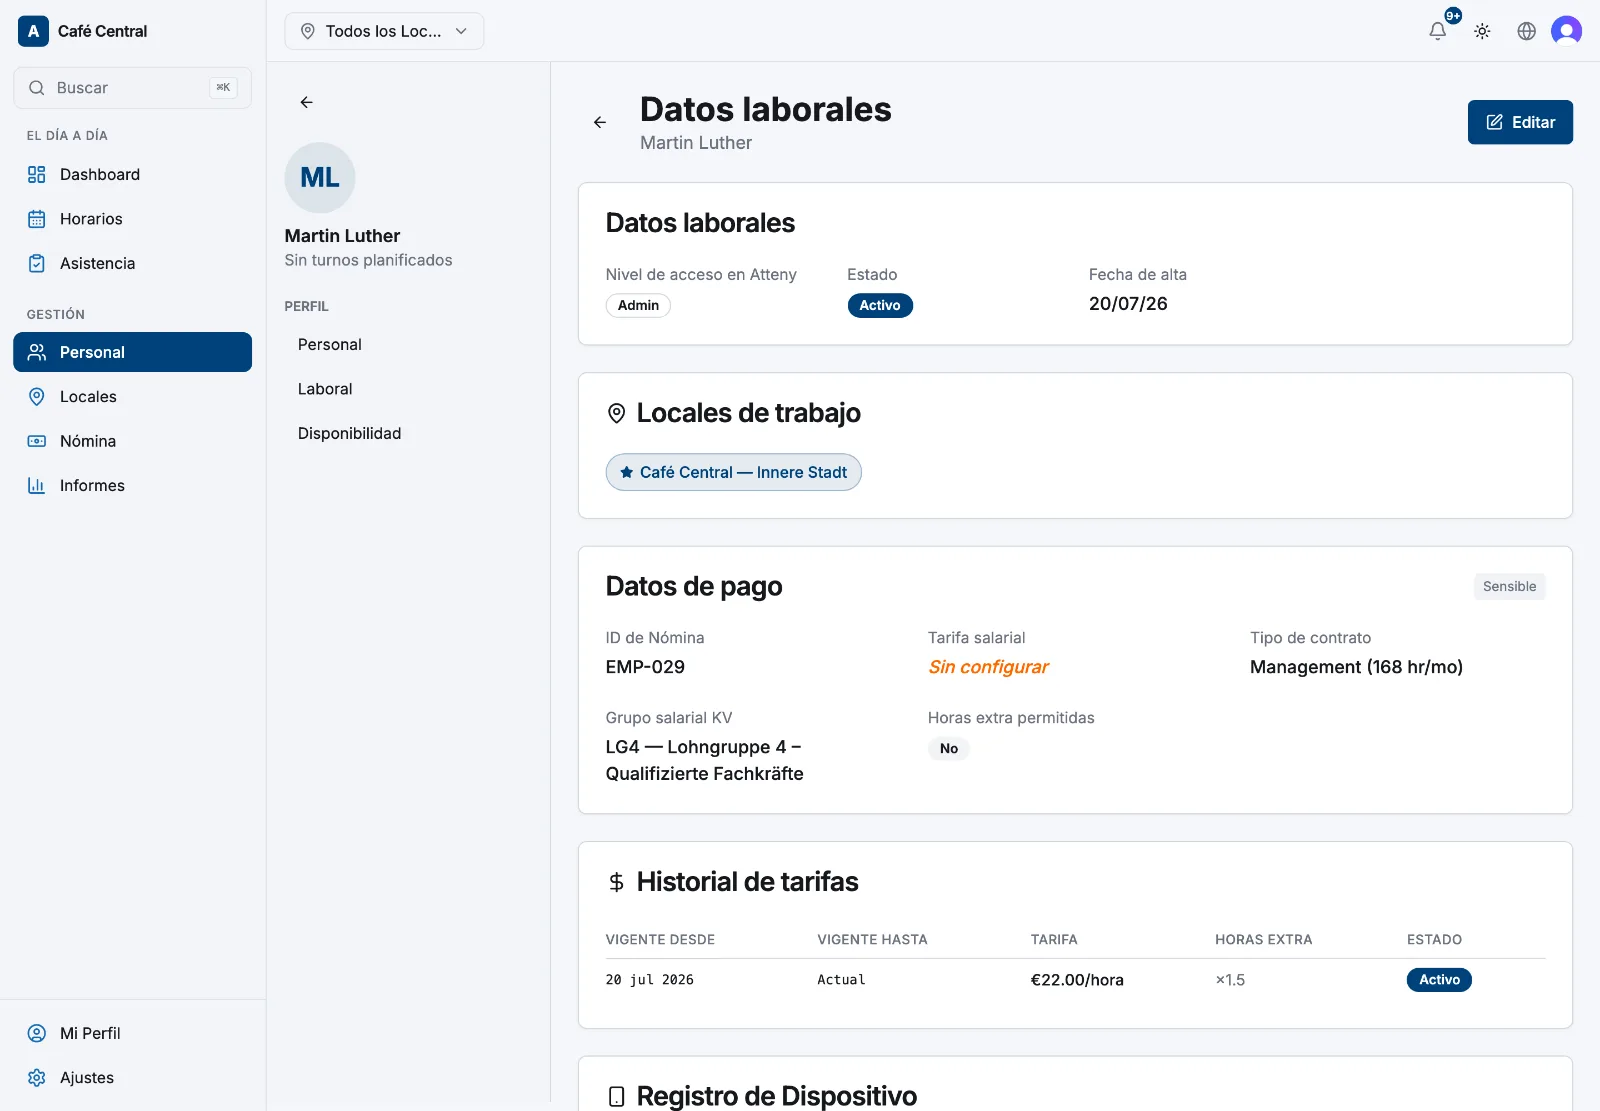Open the language globe icon
This screenshot has height=1111, width=1600.
click(x=1526, y=31)
